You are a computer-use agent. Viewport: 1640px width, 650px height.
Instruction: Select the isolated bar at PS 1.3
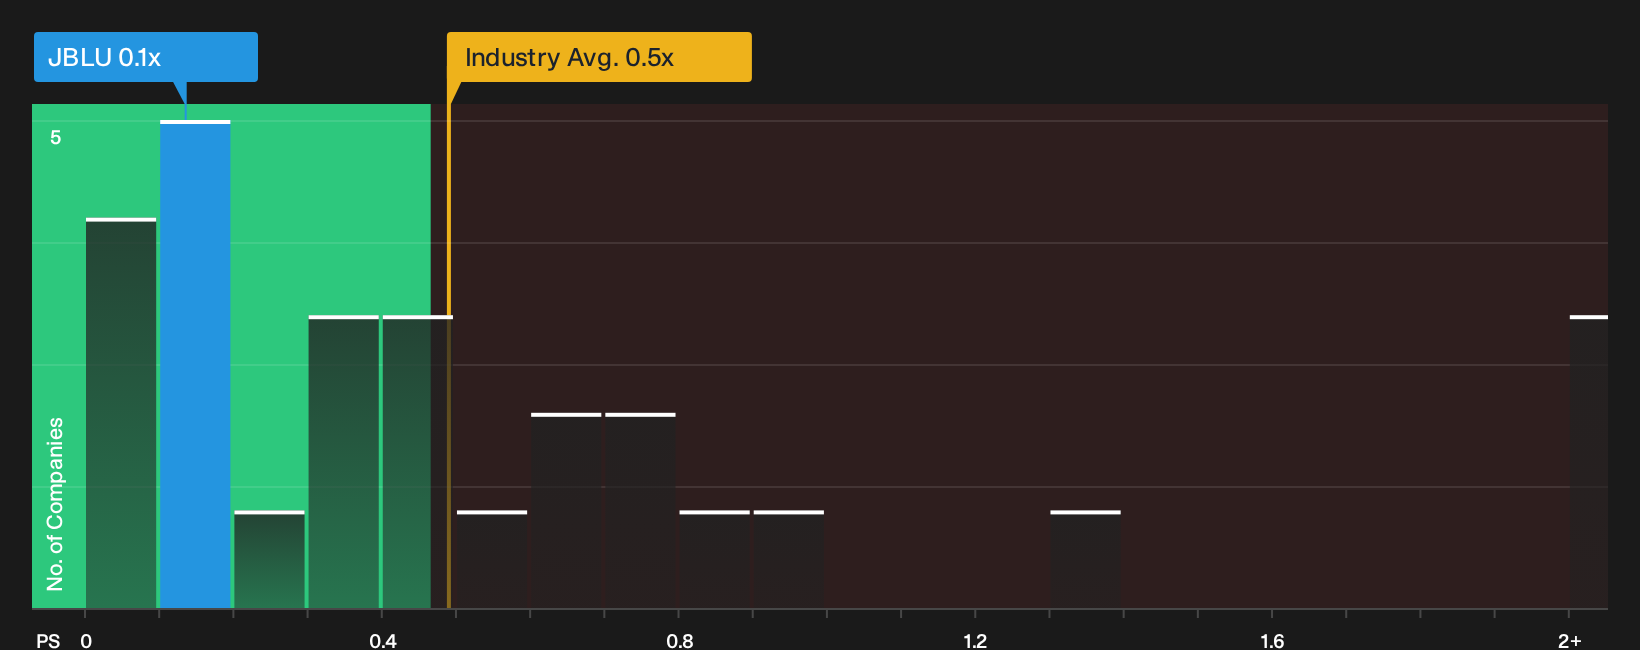1085,559
